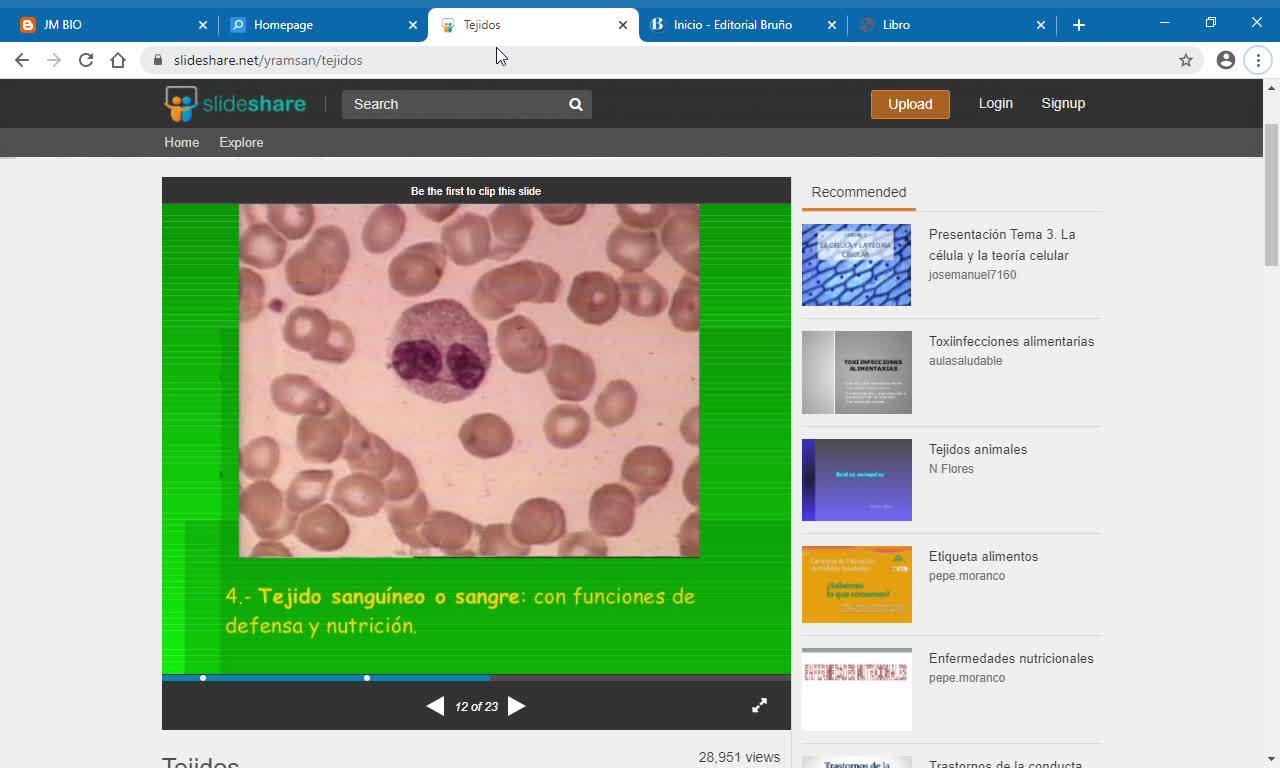Click the address bar URL
This screenshot has height=768, width=1280.
pos(268,60)
